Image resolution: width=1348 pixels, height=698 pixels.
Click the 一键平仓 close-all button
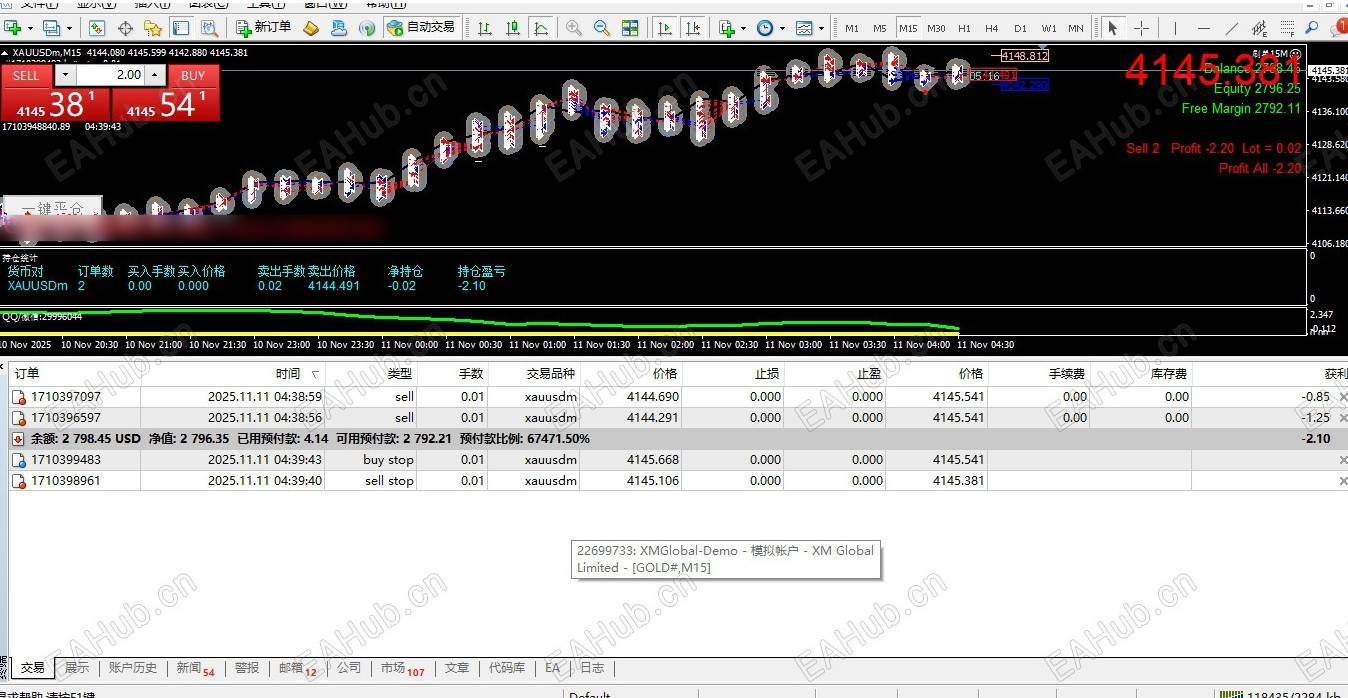click(52, 208)
